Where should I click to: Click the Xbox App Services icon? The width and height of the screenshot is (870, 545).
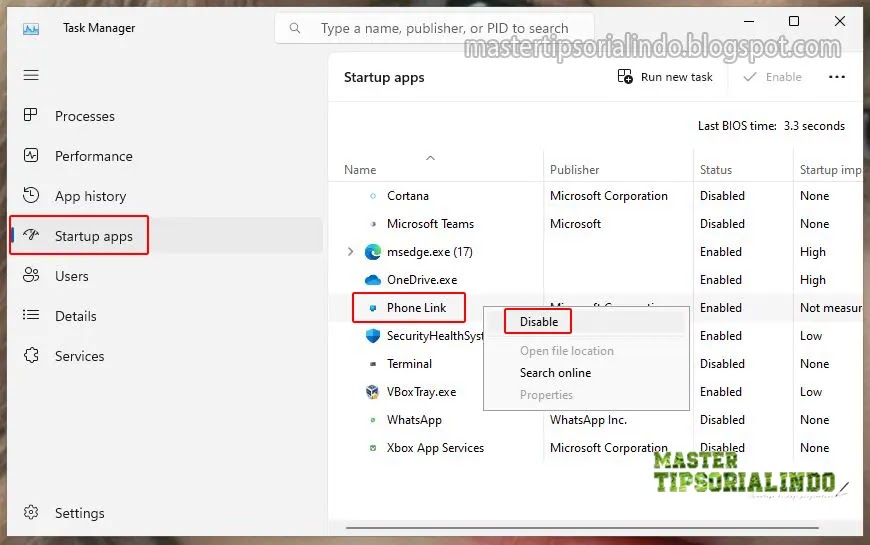click(x=373, y=448)
